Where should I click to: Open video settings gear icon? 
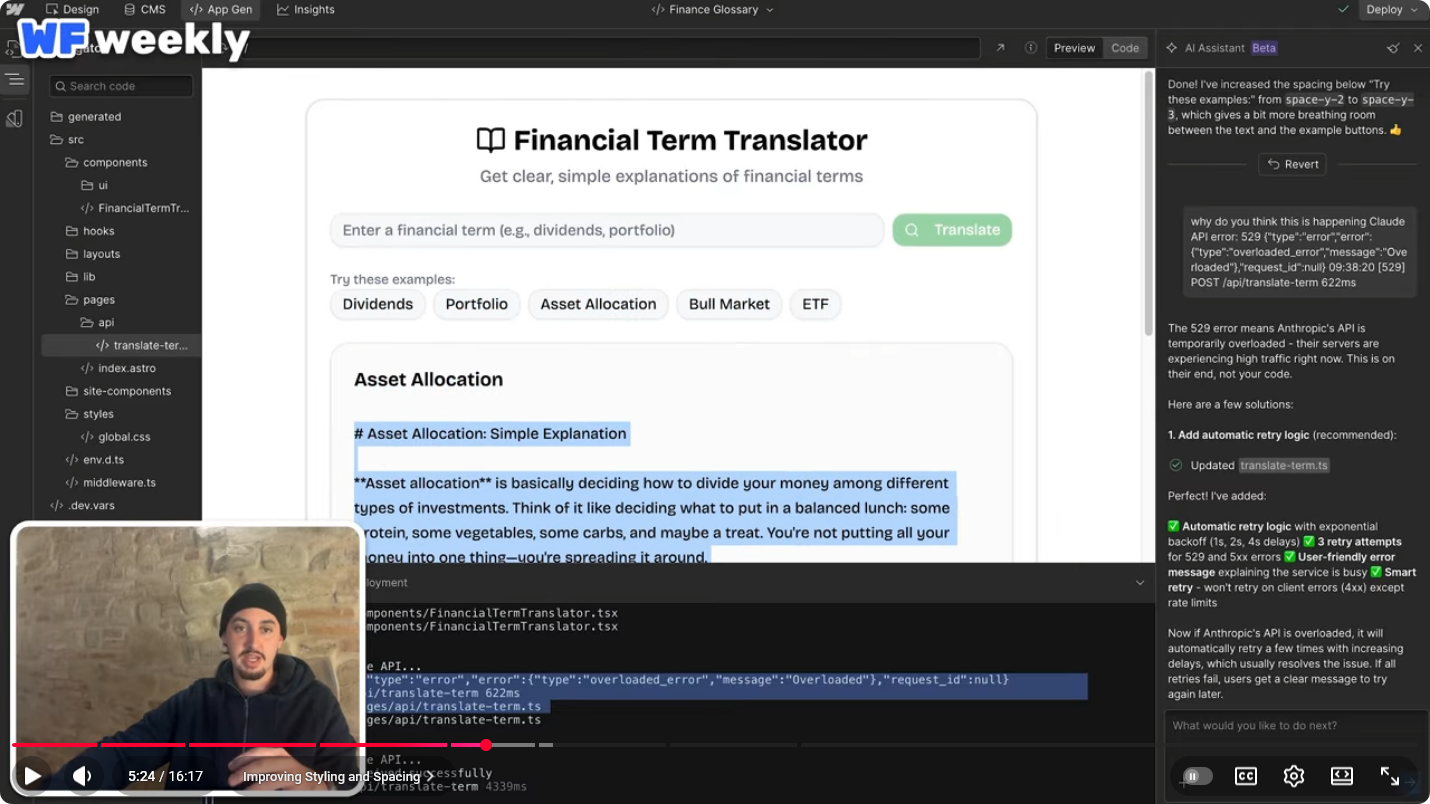click(x=1294, y=776)
